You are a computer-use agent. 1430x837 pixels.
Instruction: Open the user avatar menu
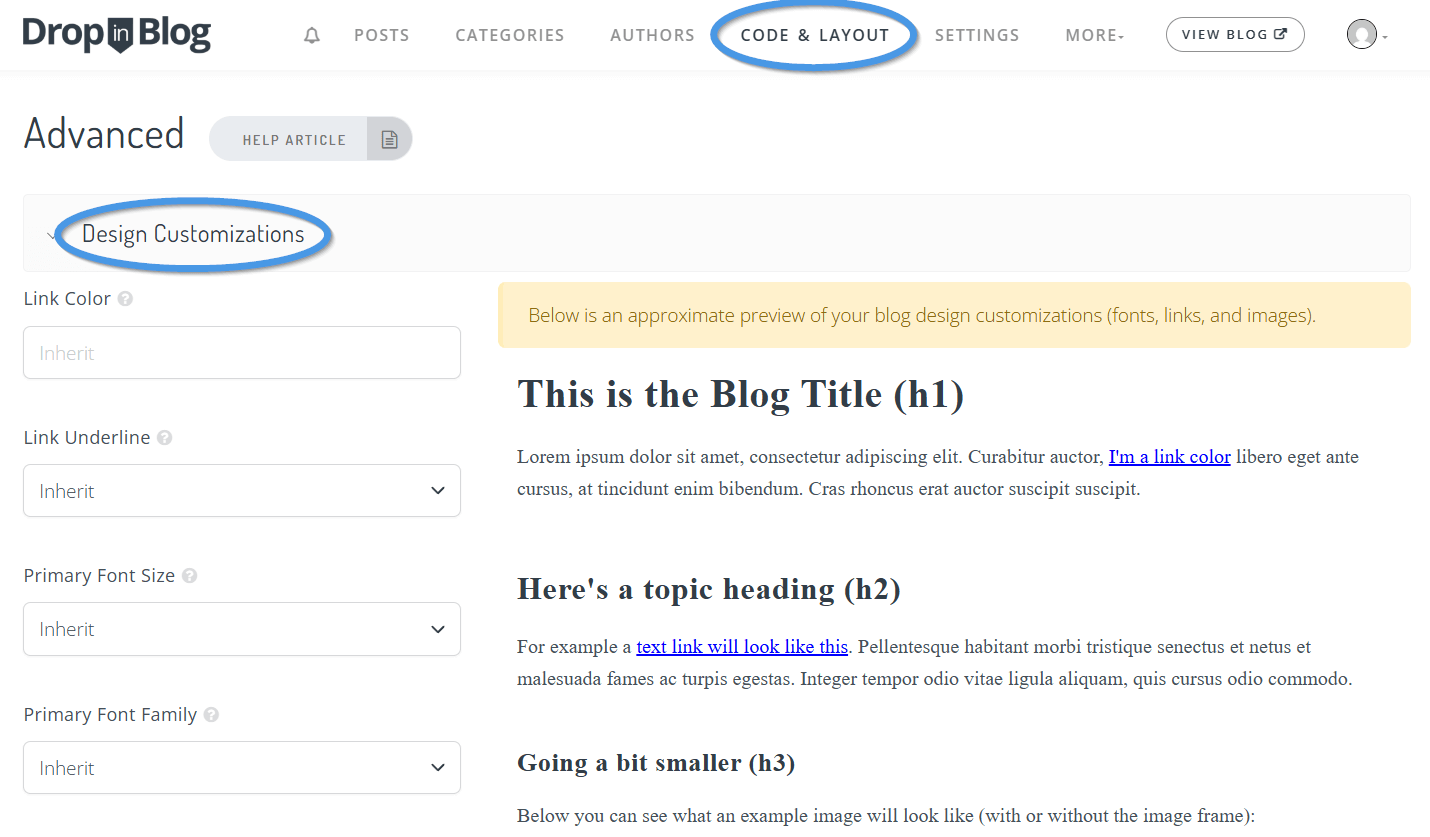tap(1367, 35)
